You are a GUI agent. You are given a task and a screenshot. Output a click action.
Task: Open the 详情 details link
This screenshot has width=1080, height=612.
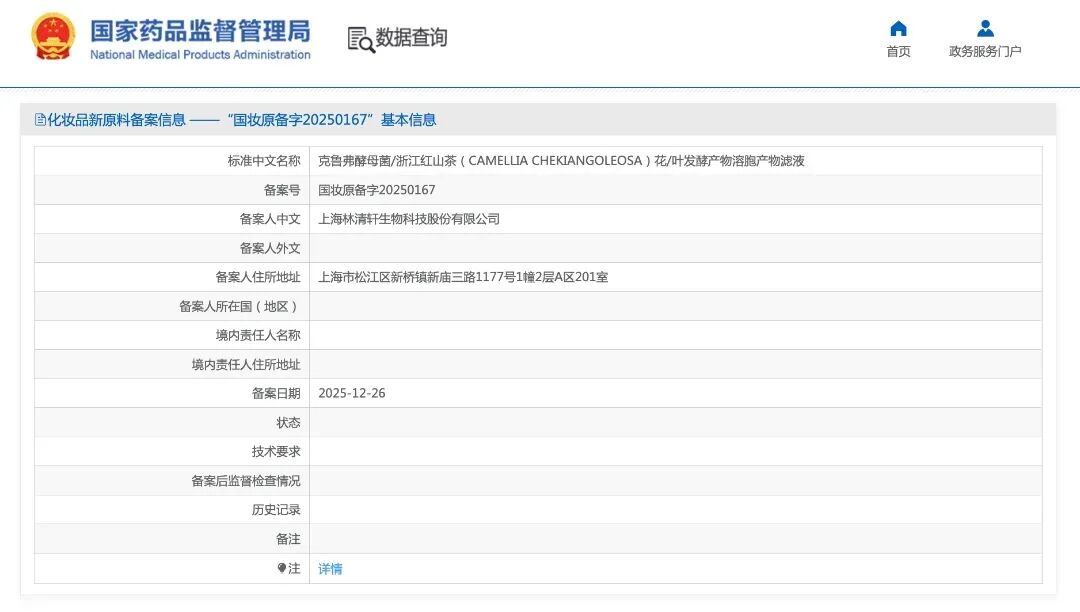point(329,568)
